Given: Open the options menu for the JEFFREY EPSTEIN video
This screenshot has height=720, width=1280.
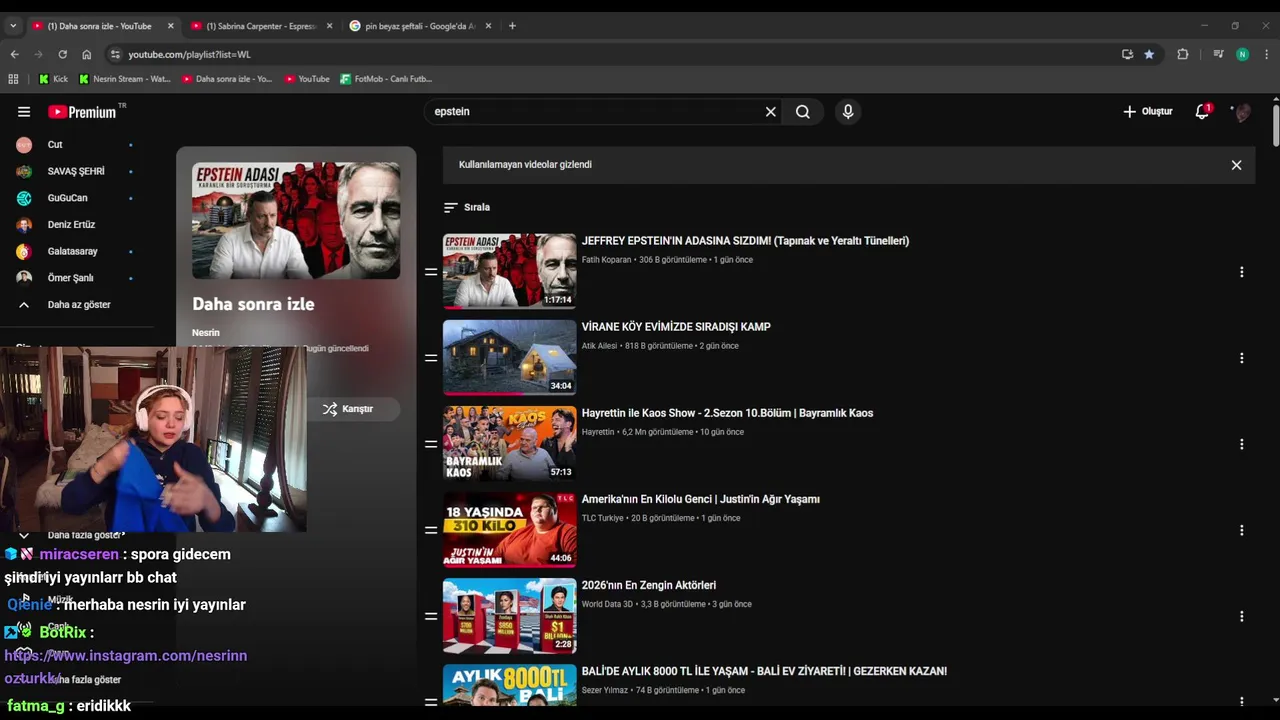Looking at the screenshot, I should (1241, 272).
